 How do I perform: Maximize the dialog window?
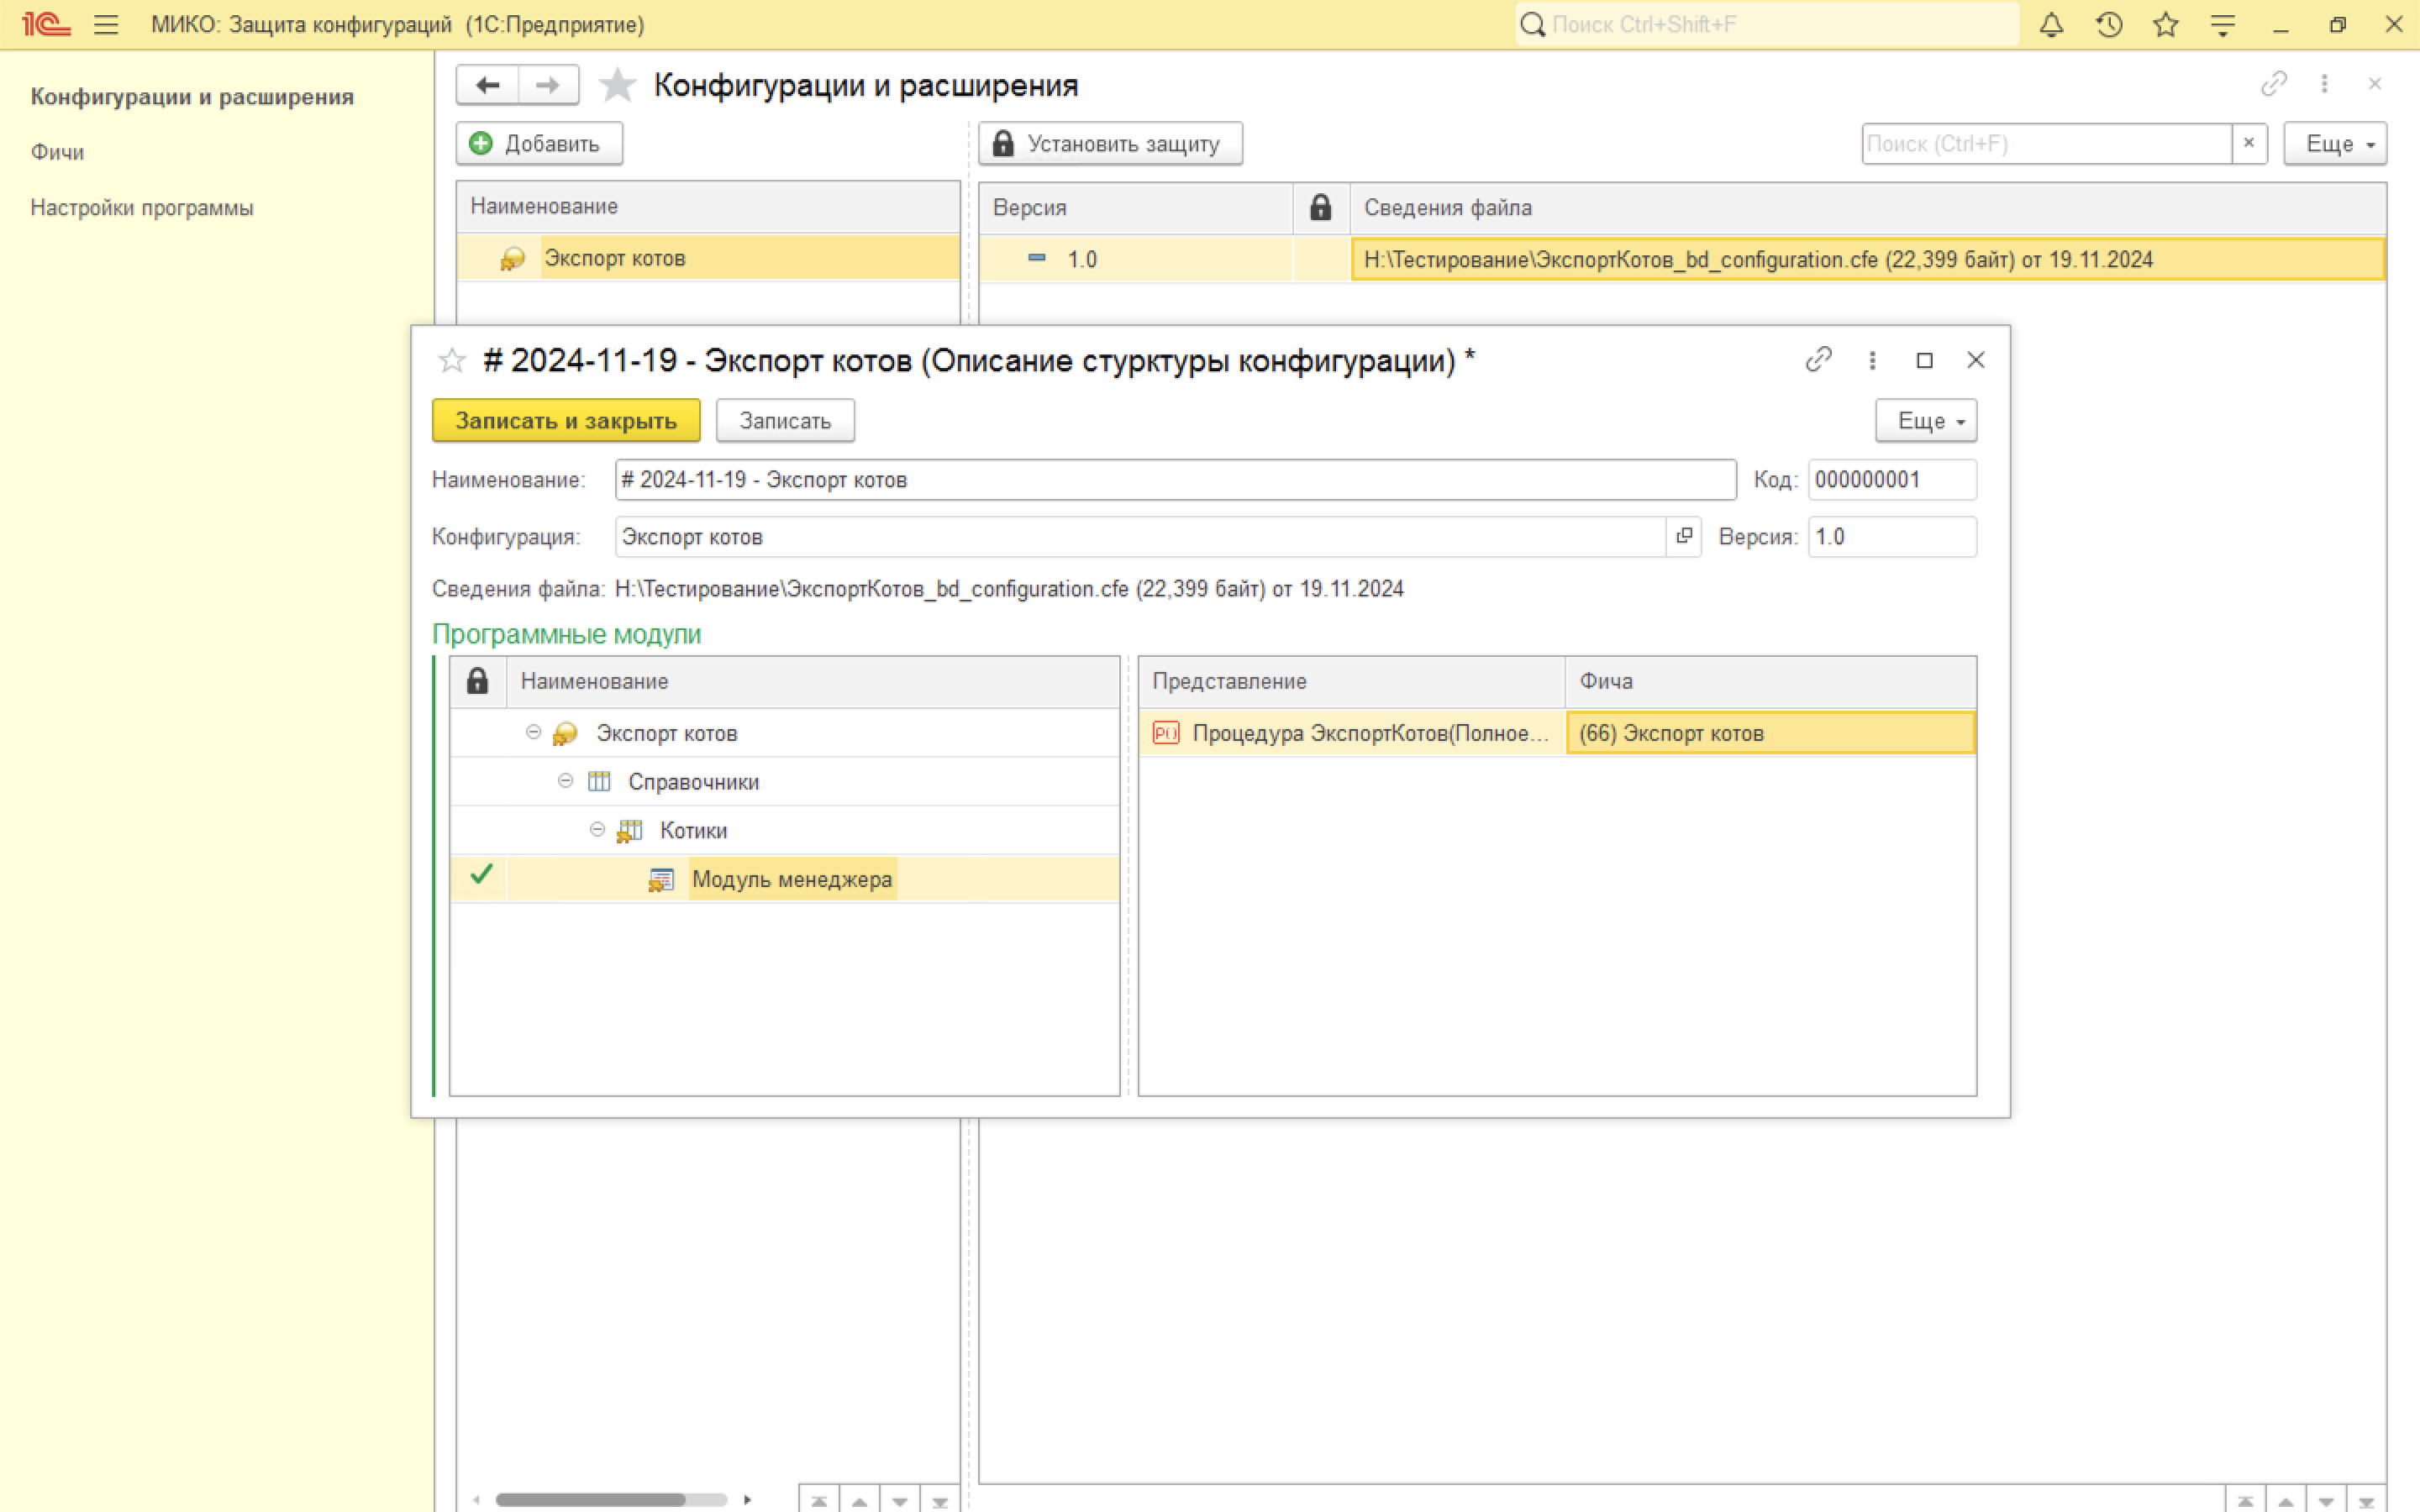(1924, 360)
